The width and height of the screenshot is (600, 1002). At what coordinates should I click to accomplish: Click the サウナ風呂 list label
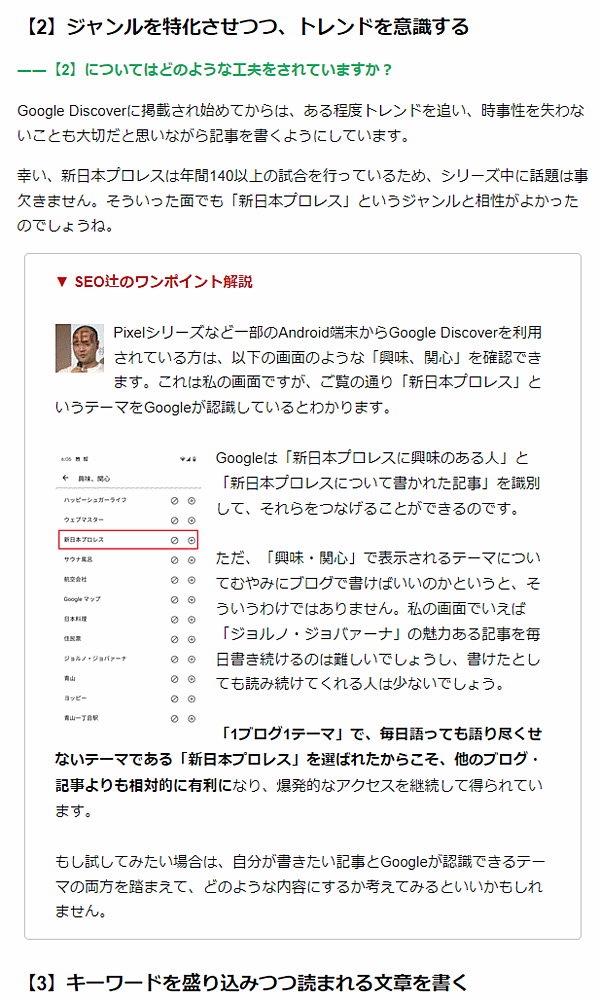pos(78,559)
